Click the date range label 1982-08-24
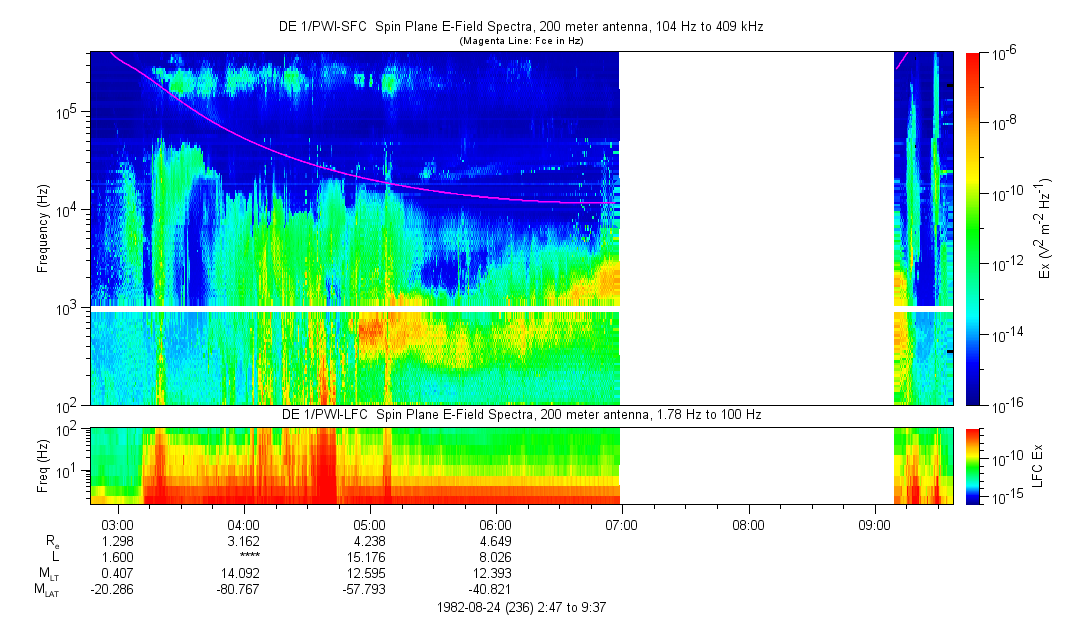 pos(521,607)
